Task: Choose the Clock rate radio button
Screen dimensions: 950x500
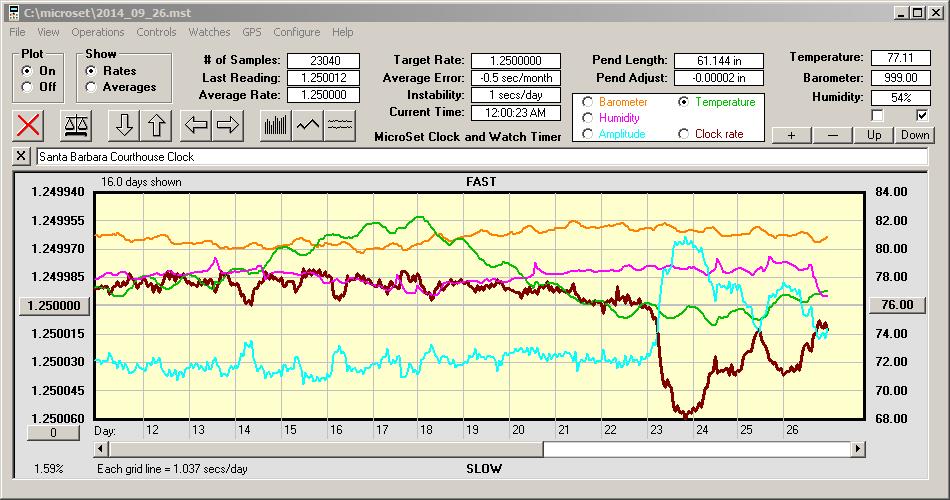Action: click(x=684, y=133)
